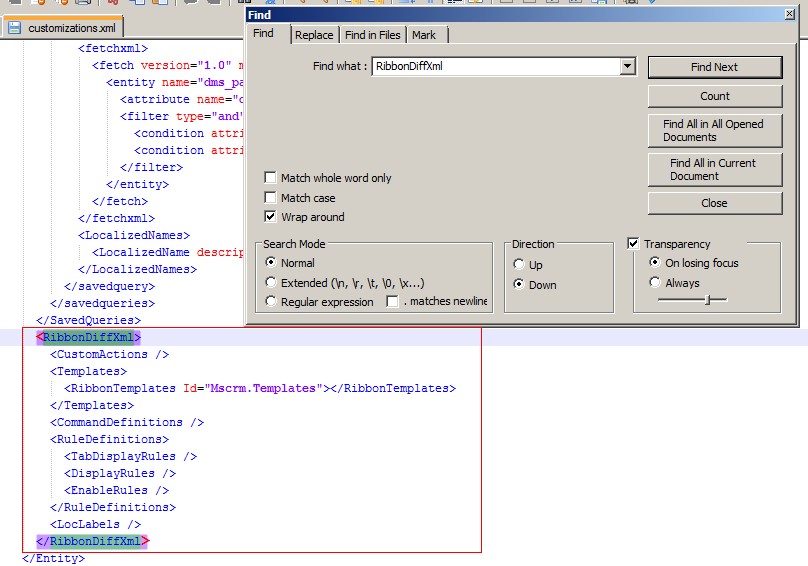The image size is (808, 566).
Task: Click the Mscrm.Templates attribute value
Action: pyautogui.click(x=263, y=388)
